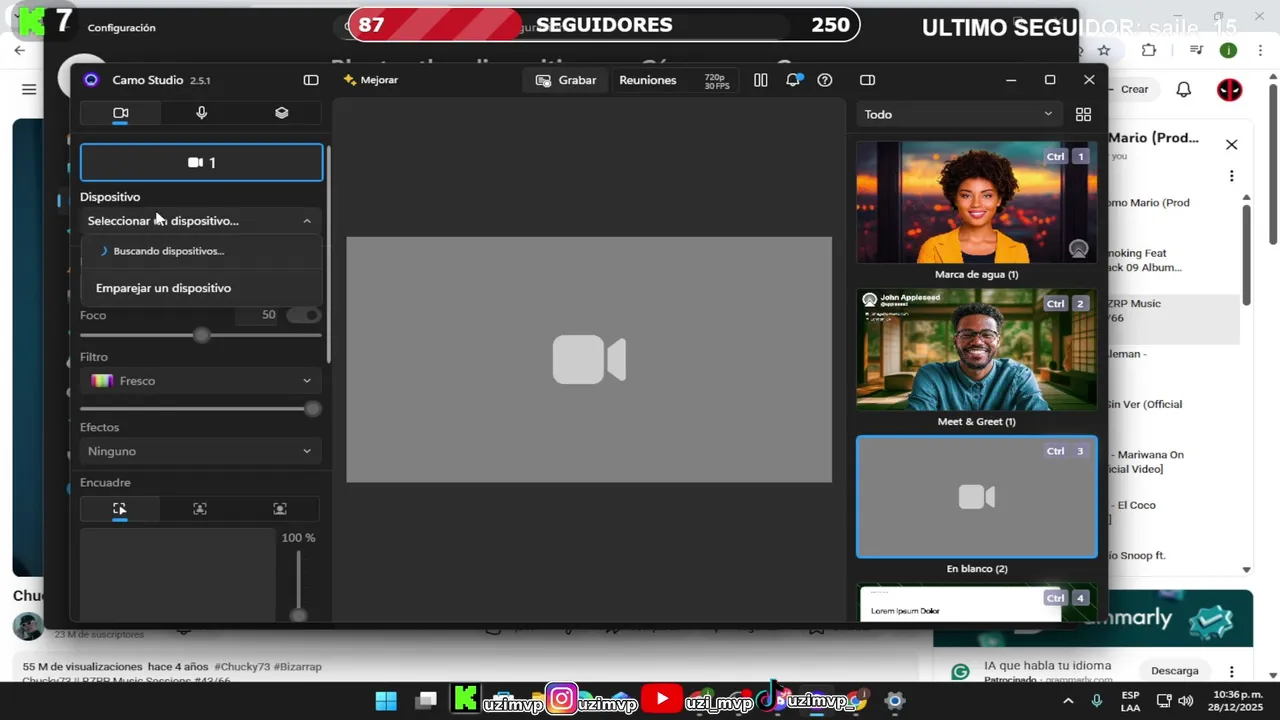Toggle the Foco auto switch
The width and height of the screenshot is (1280, 720).
click(x=304, y=315)
